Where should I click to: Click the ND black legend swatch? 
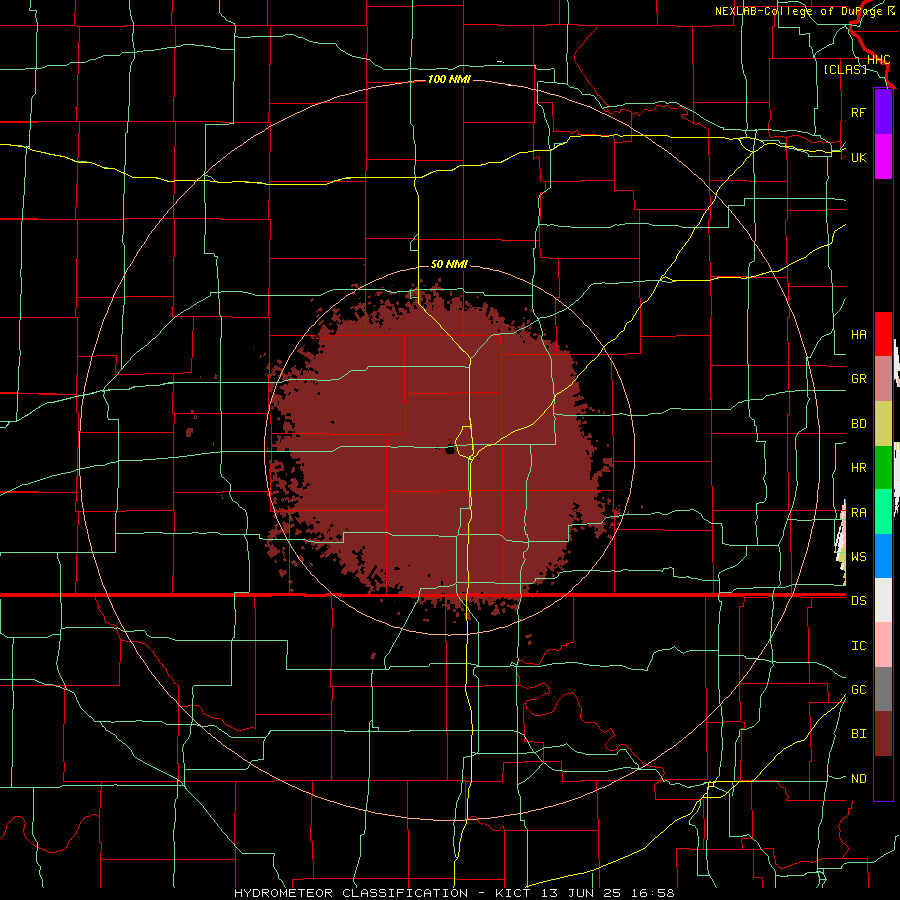(883, 778)
